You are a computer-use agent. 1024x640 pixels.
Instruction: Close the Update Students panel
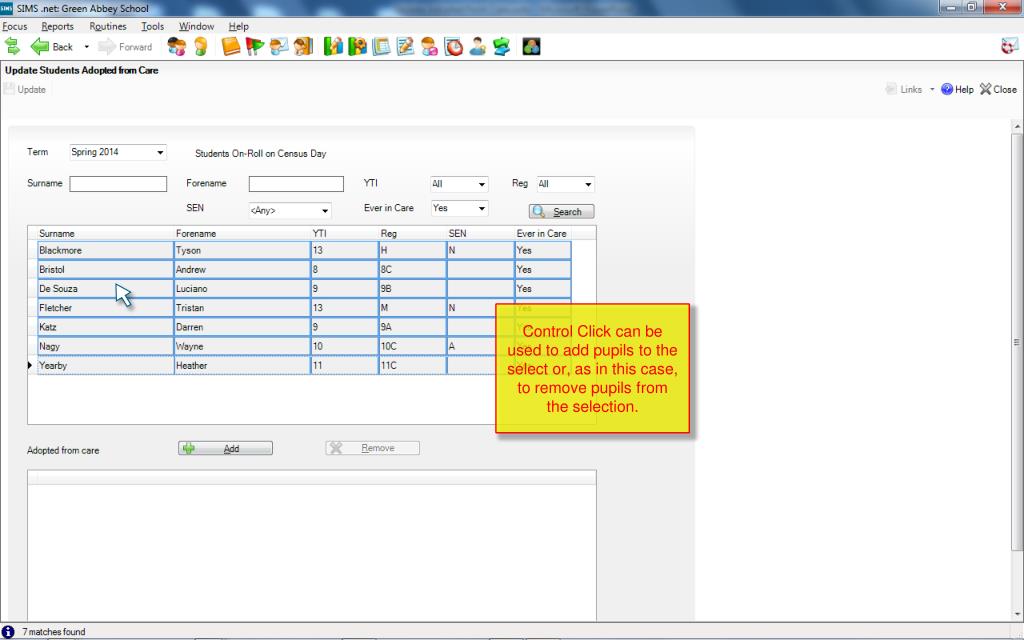(x=999, y=89)
